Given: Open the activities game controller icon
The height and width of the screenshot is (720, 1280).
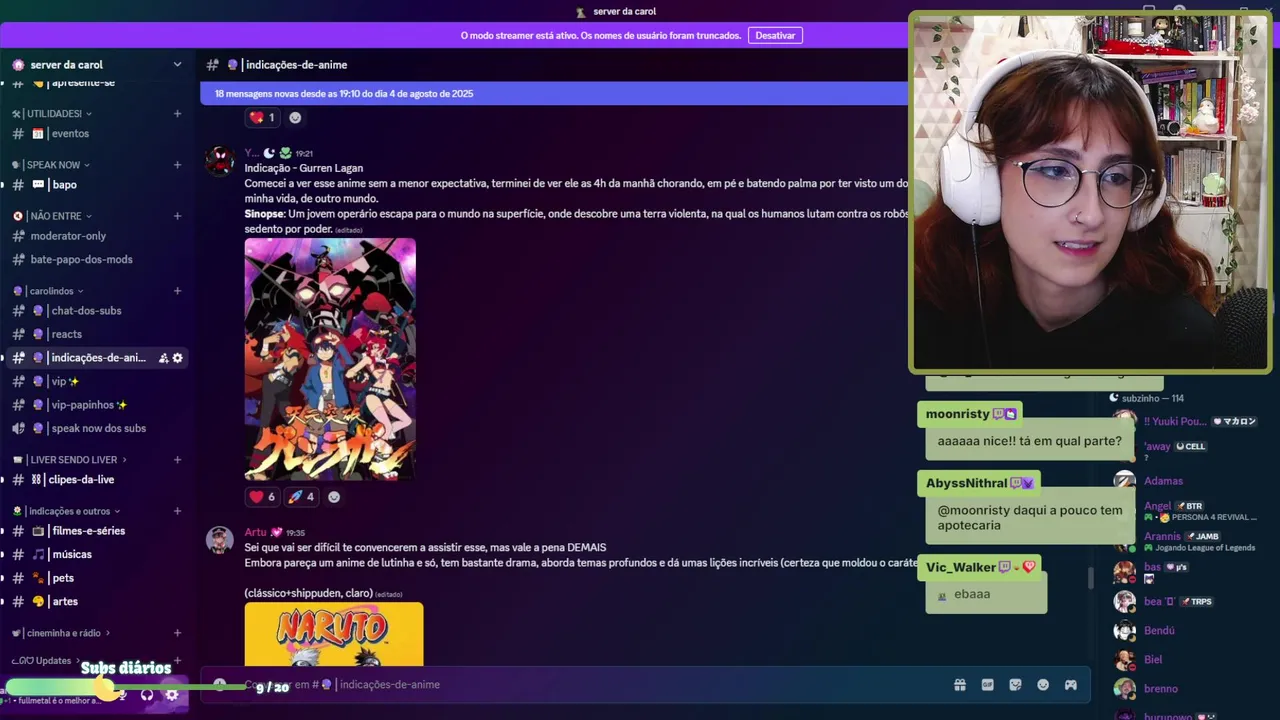Looking at the screenshot, I should pos(1070,685).
